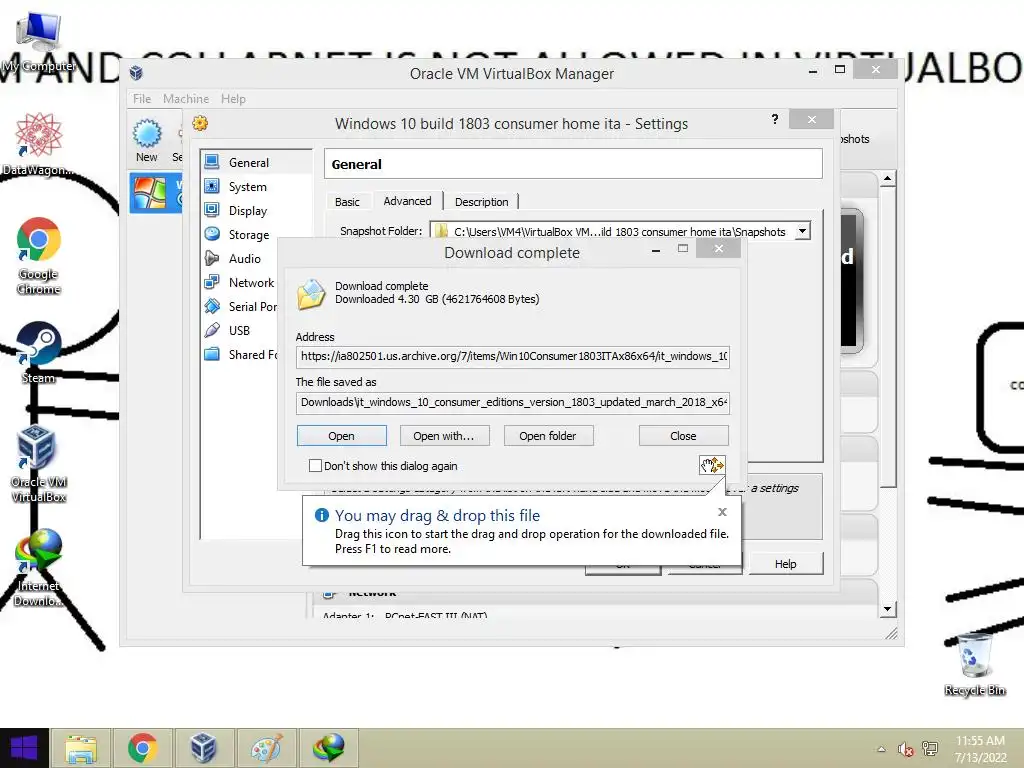This screenshot has width=1024, height=768.
Task: Open the Internet Download Manager desktop shortcut
Action: click(x=39, y=568)
